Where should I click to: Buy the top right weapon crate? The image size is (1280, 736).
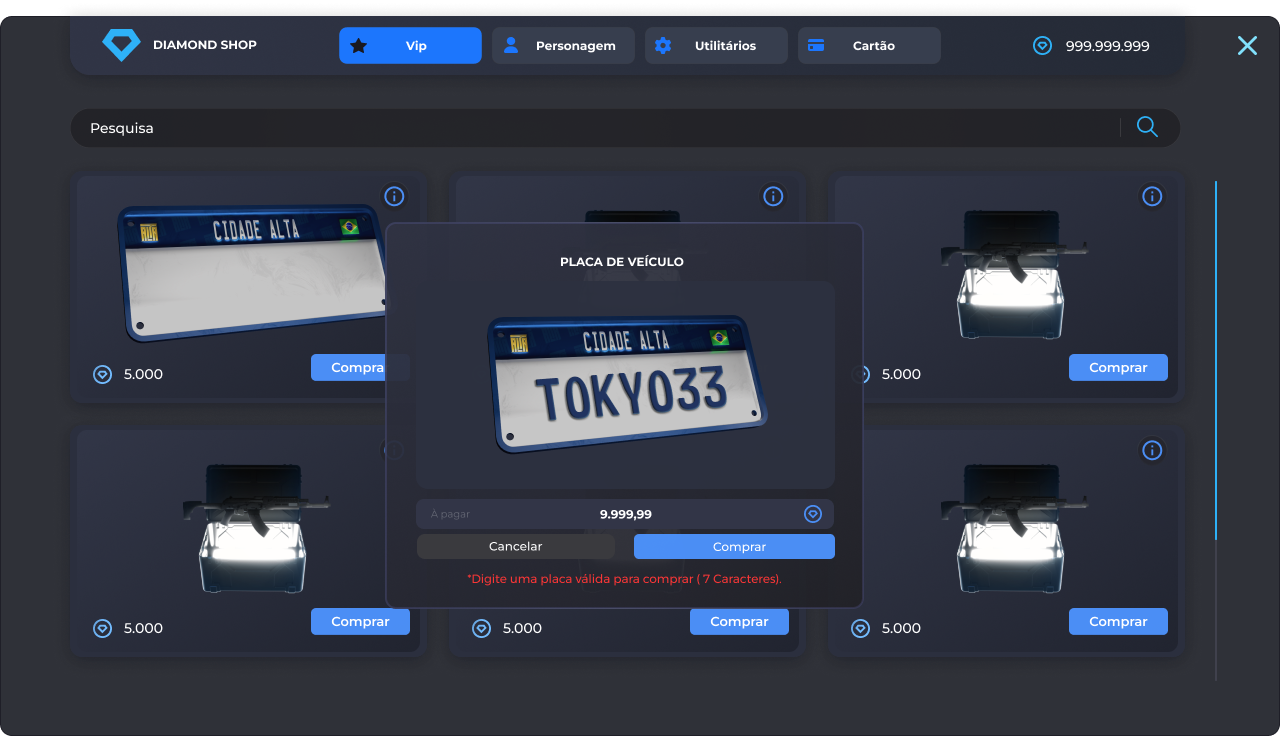click(1118, 367)
